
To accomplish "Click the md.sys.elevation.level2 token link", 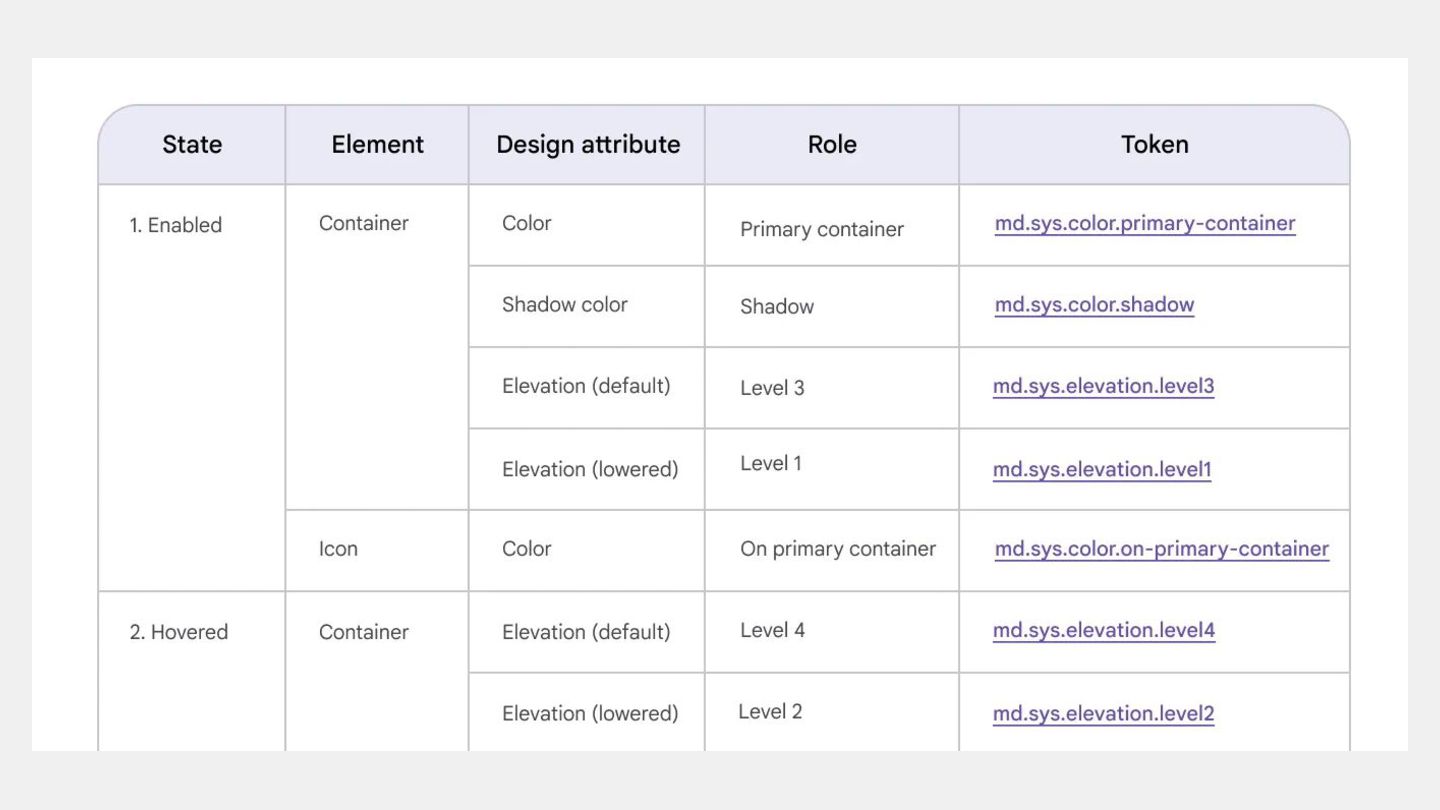I will click(x=1103, y=713).
